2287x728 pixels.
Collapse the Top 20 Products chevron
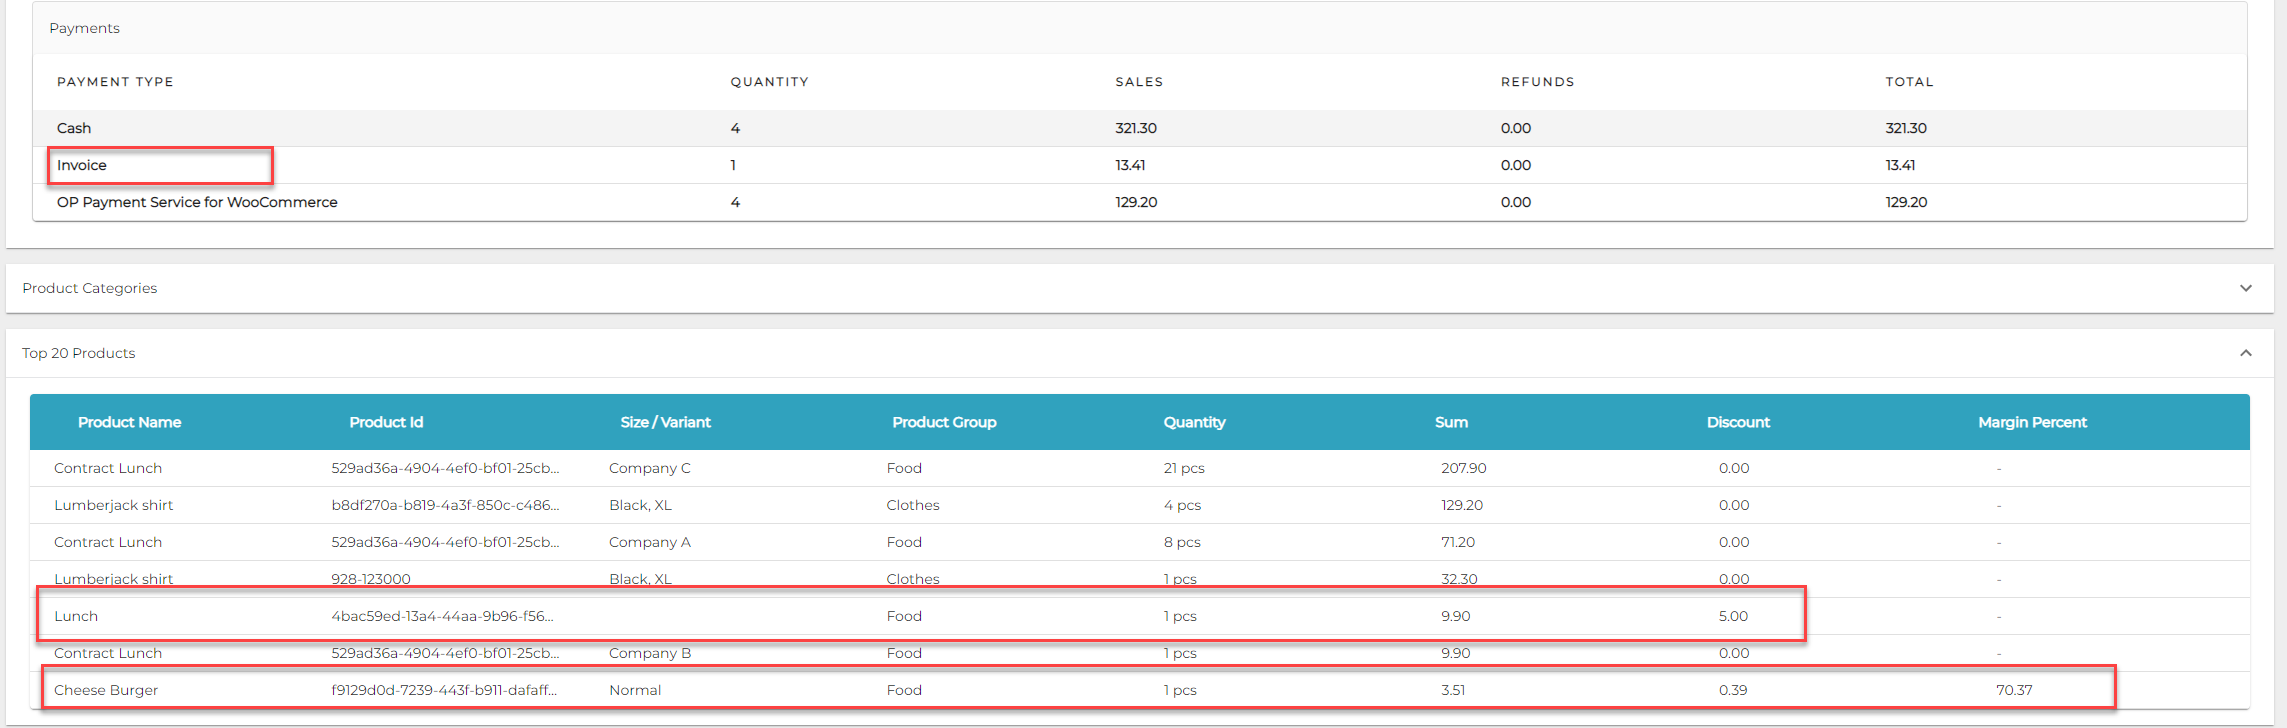[2245, 353]
